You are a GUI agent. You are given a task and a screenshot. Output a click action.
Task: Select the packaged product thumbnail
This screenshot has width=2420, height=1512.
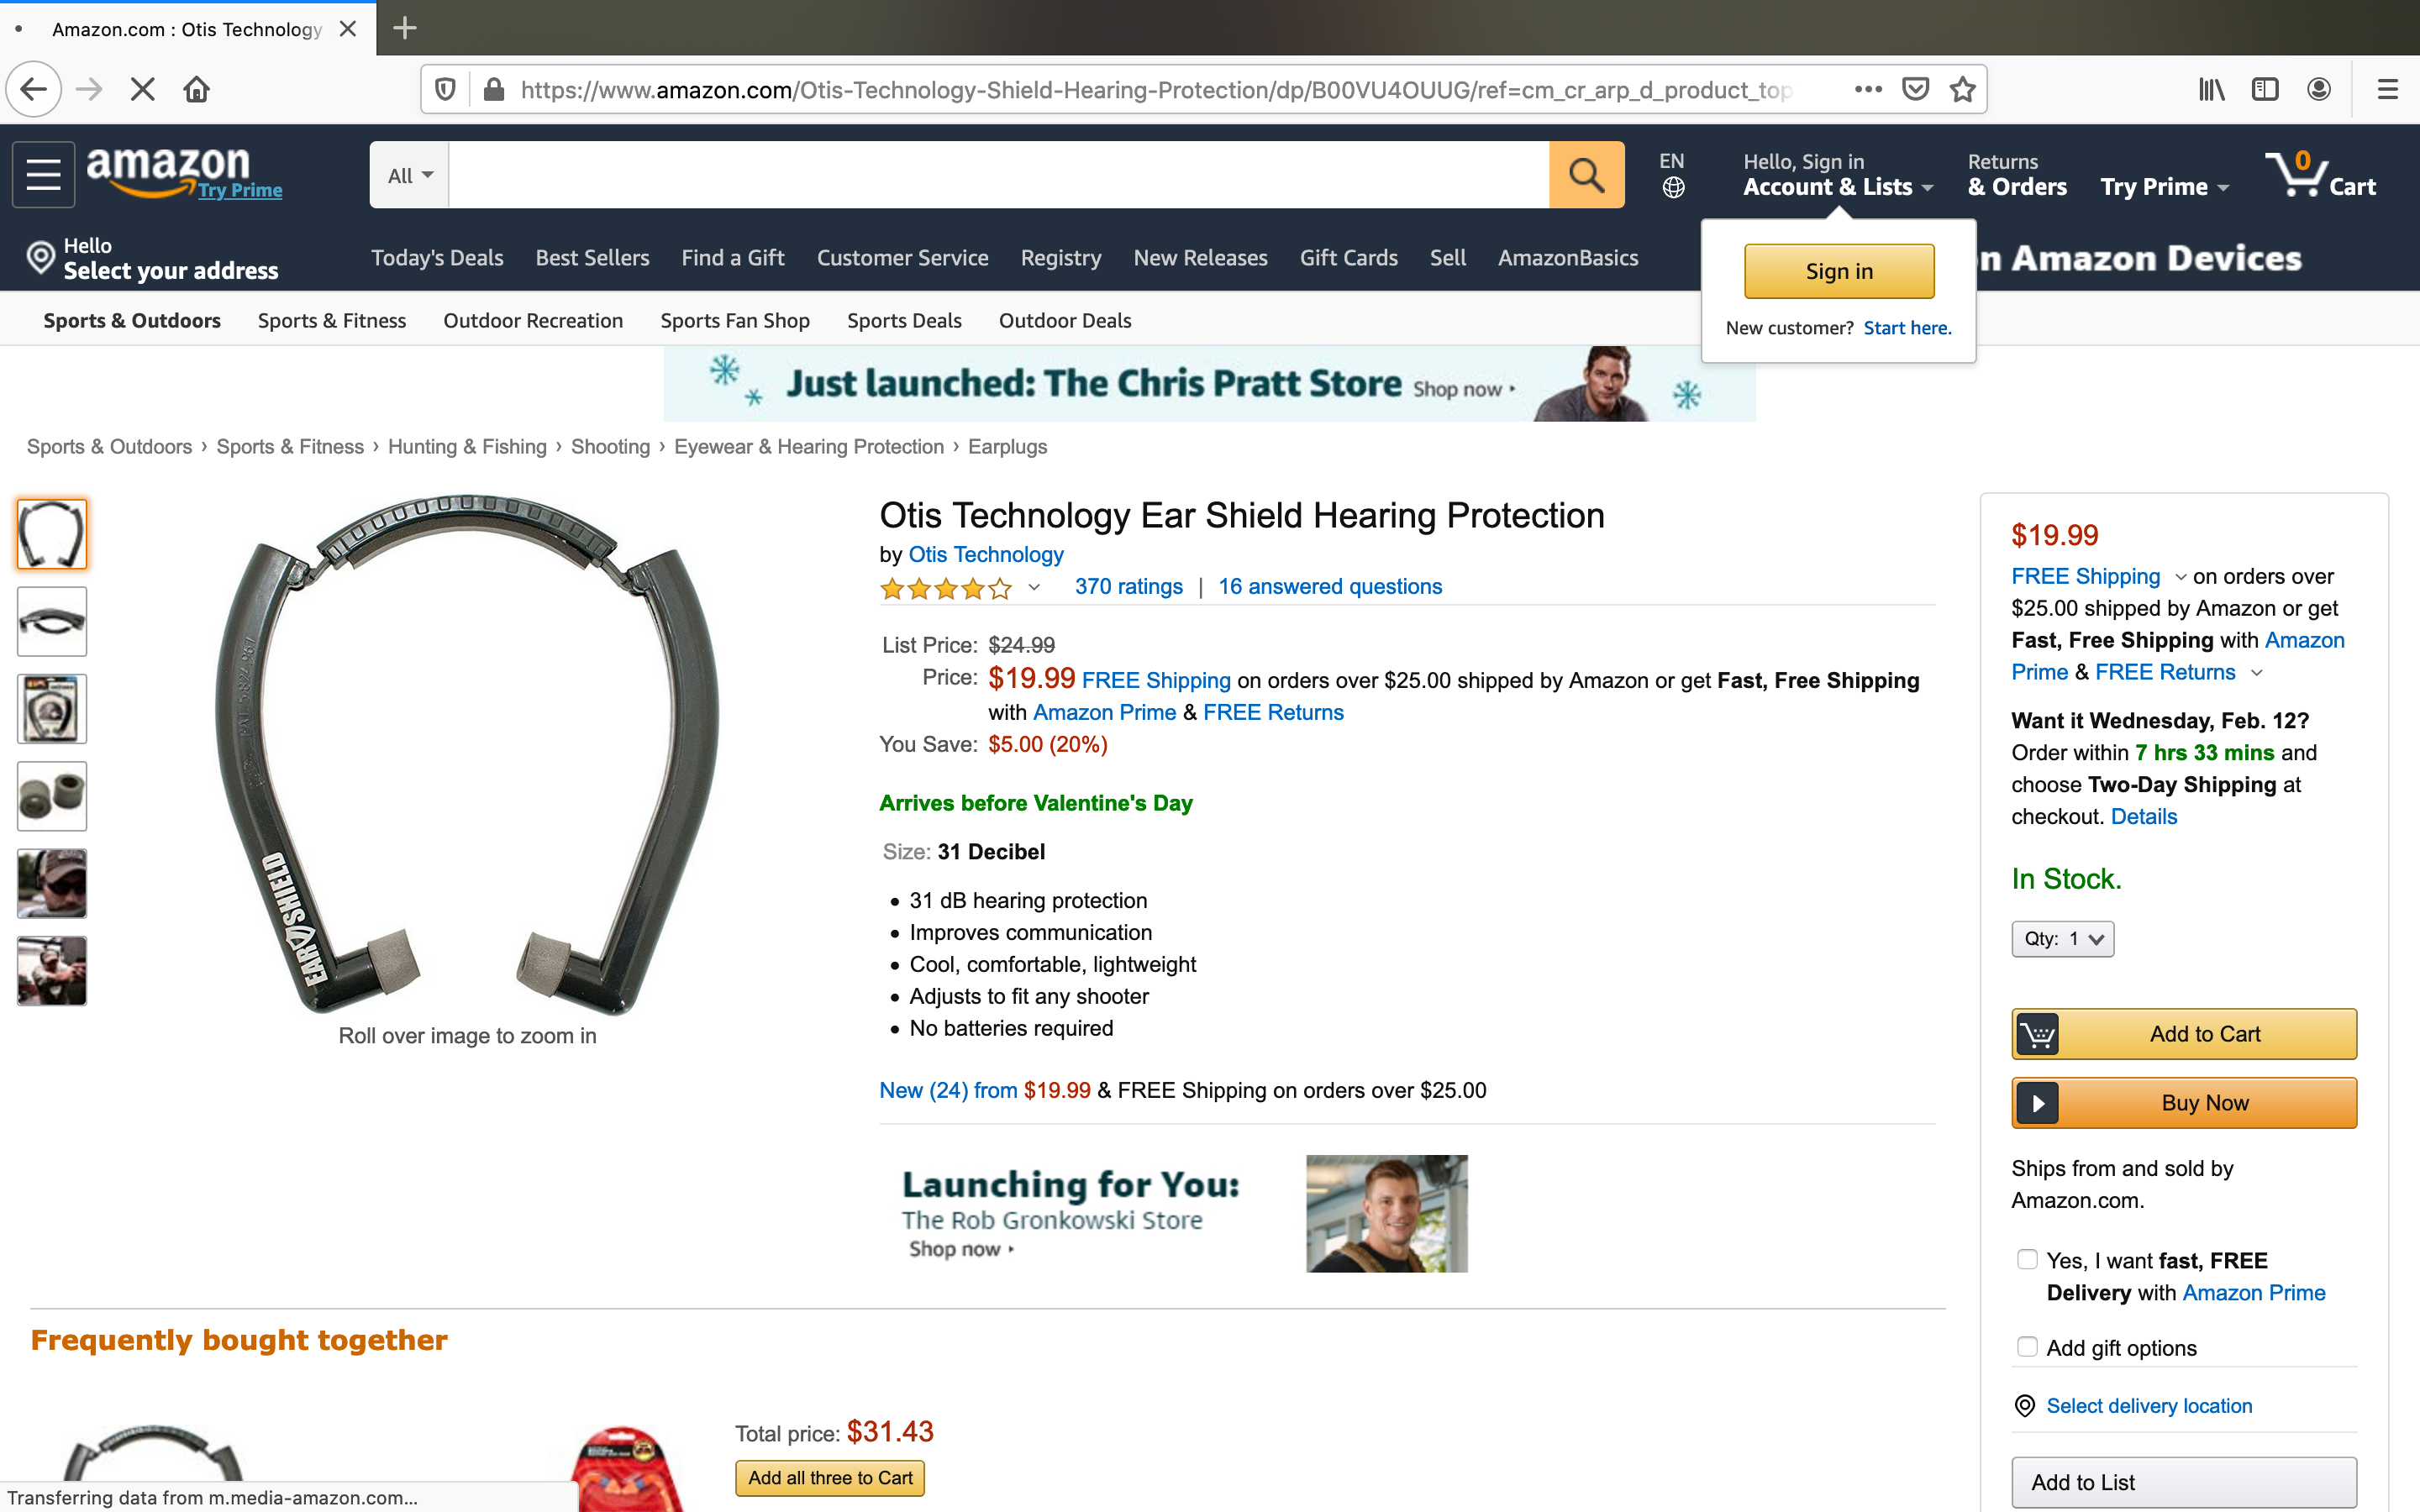52,709
